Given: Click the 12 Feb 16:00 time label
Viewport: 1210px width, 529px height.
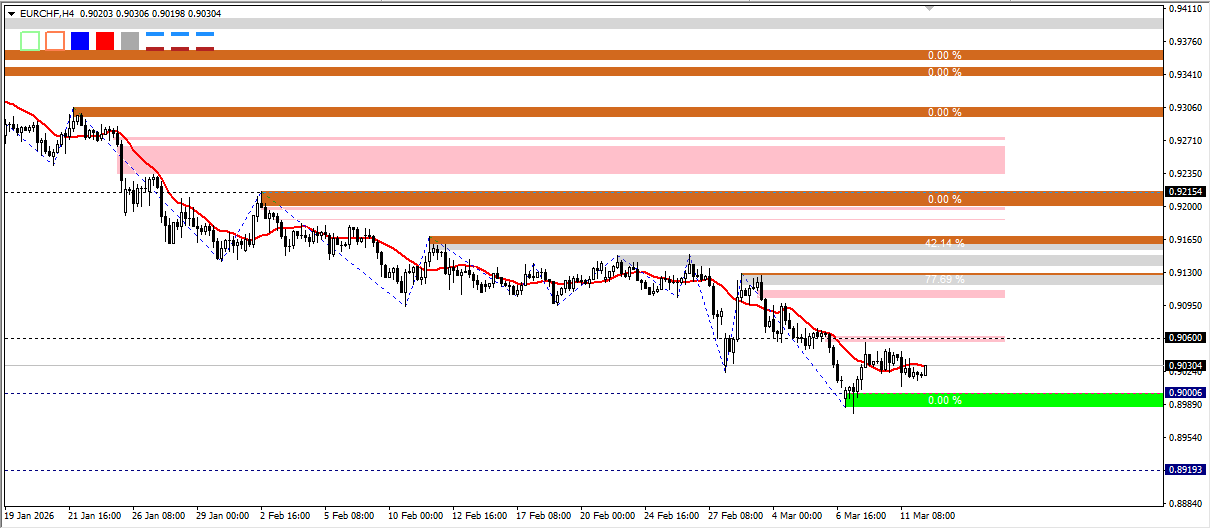Looking at the screenshot, I should click(x=479, y=517).
